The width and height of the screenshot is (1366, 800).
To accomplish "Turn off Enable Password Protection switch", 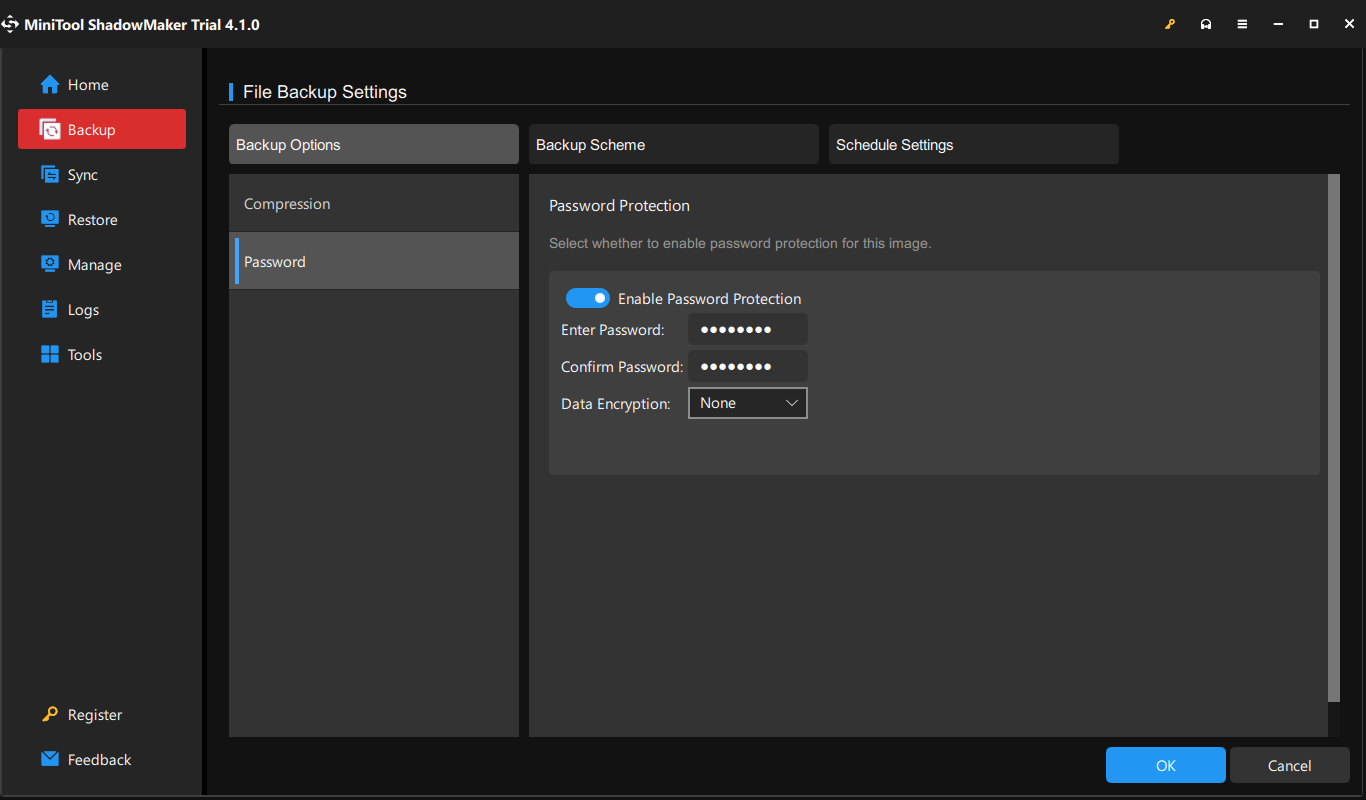I will click(x=588, y=298).
